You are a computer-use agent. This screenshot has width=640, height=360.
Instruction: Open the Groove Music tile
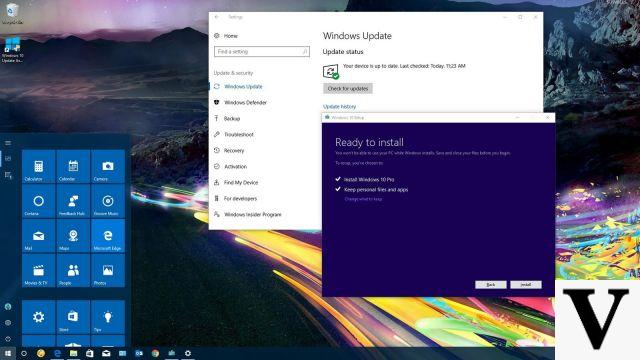click(108, 201)
